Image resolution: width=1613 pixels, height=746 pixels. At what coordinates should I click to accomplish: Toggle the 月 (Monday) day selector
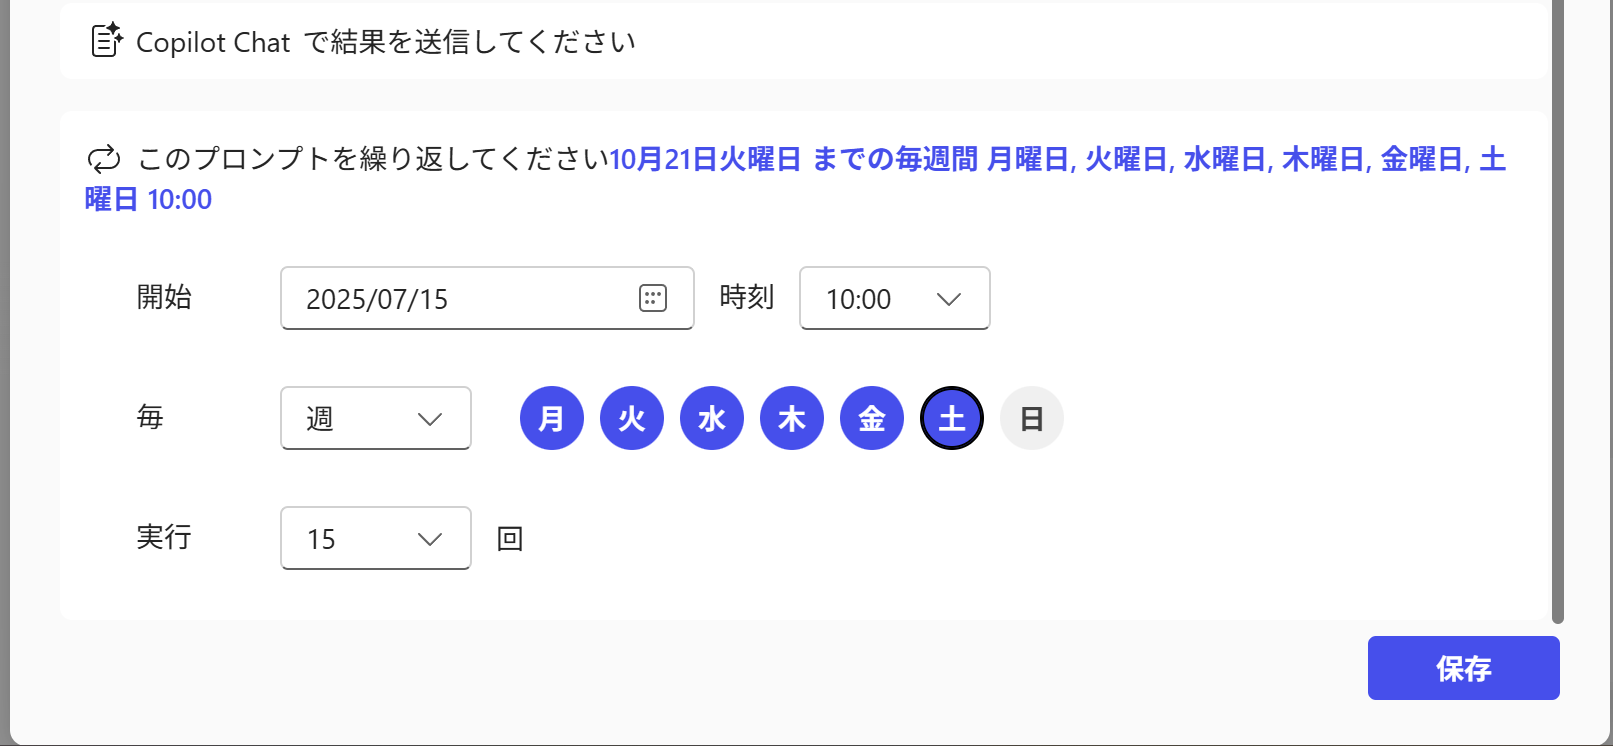click(551, 418)
